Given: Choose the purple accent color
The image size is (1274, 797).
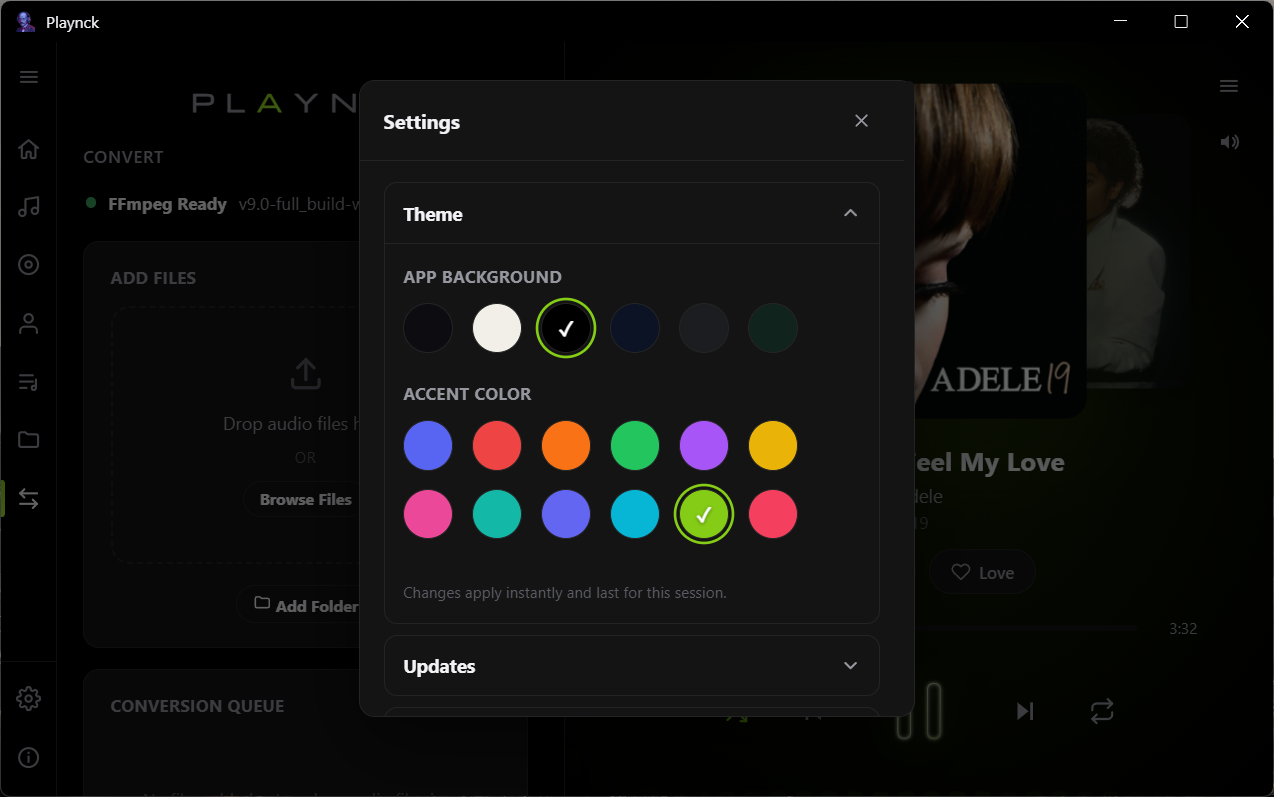Looking at the screenshot, I should click(704, 445).
